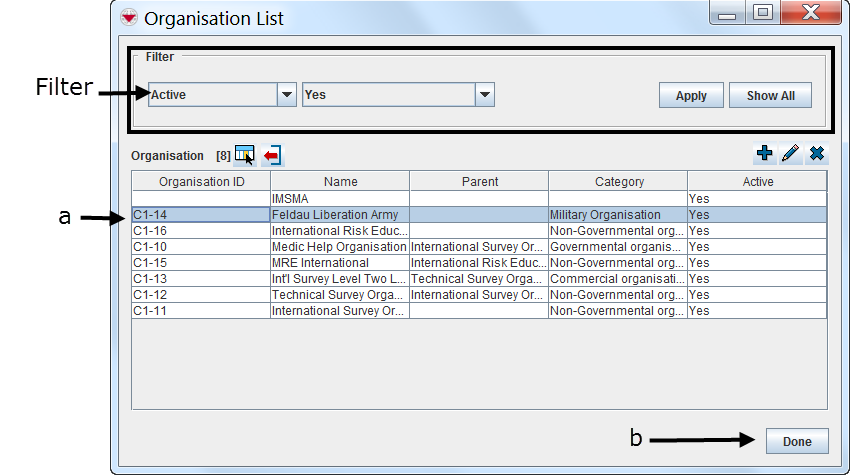850x475 pixels.
Task: Click the pencil edit organisation icon
Action: tap(791, 154)
